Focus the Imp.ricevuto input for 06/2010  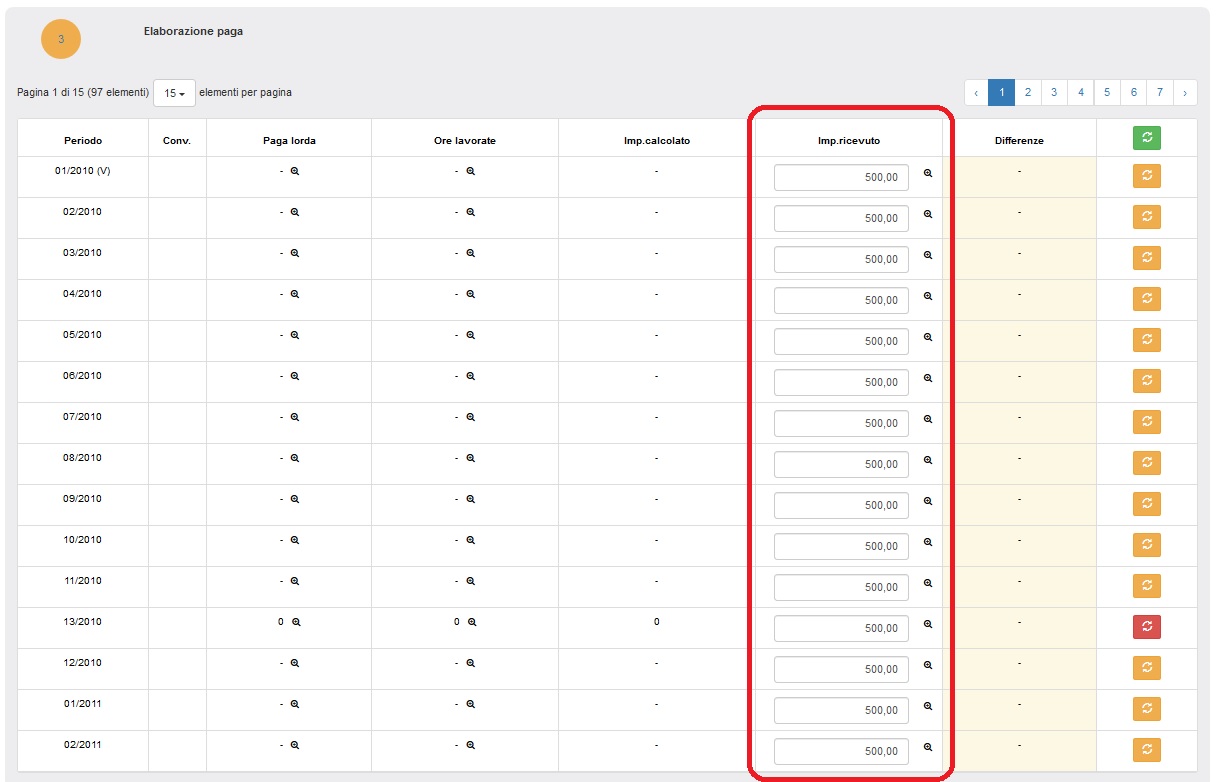coord(841,382)
